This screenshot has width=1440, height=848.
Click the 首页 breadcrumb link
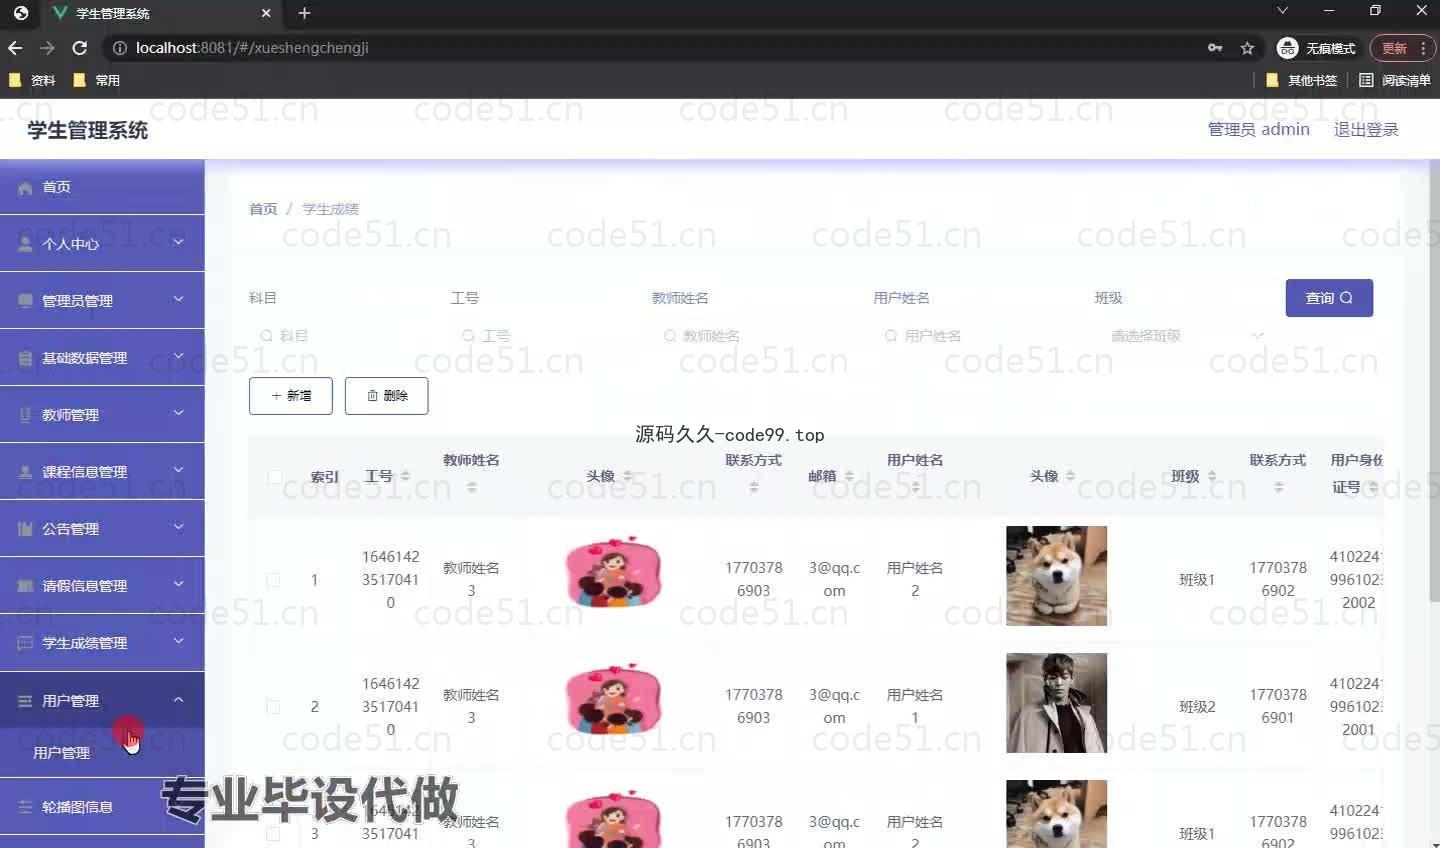pos(263,209)
